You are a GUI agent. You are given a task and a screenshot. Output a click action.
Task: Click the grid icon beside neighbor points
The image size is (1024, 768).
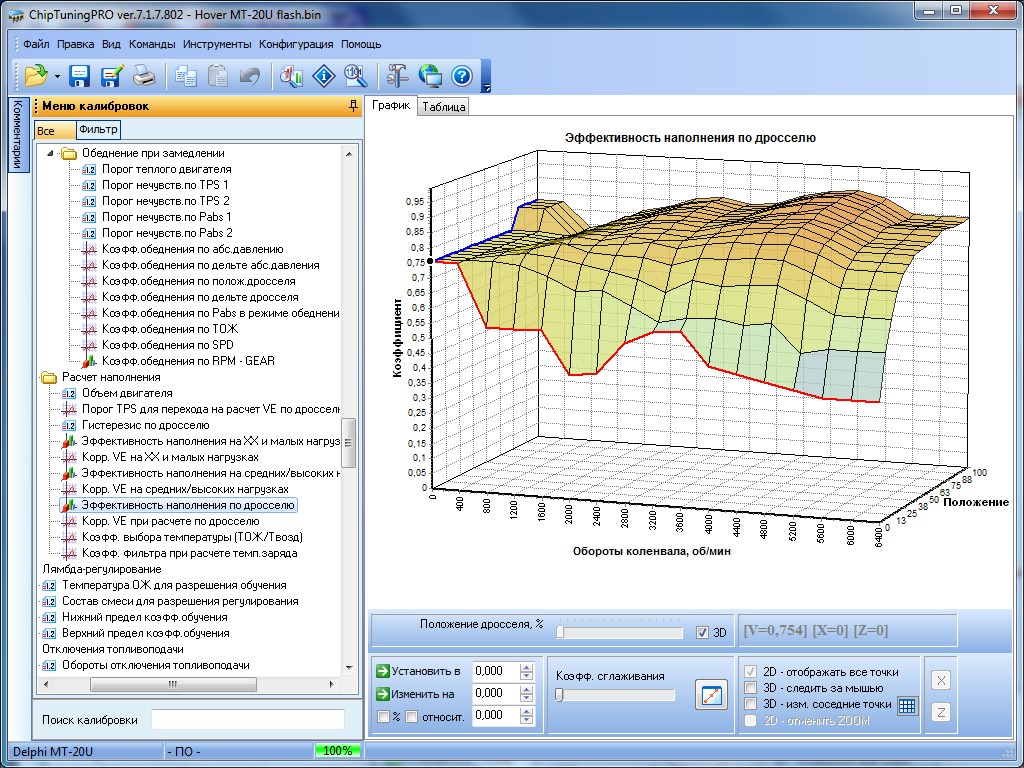(906, 705)
